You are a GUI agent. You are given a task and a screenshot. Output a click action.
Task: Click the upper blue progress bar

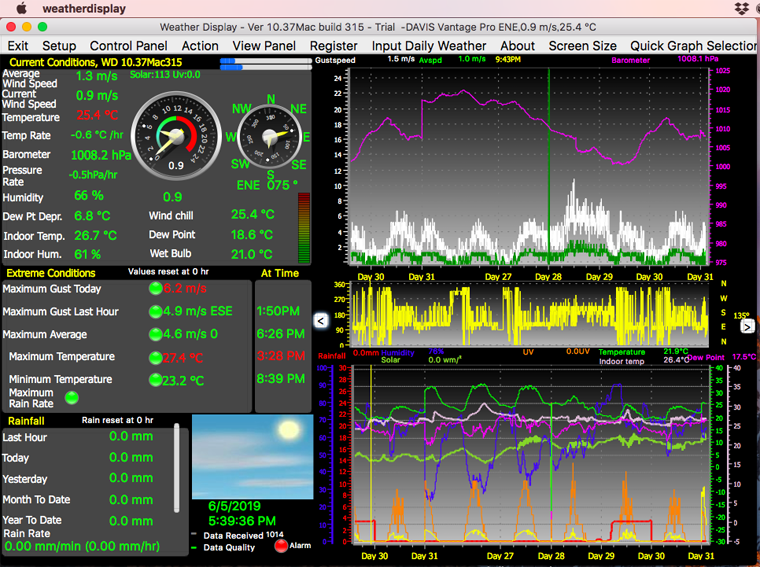coord(266,61)
